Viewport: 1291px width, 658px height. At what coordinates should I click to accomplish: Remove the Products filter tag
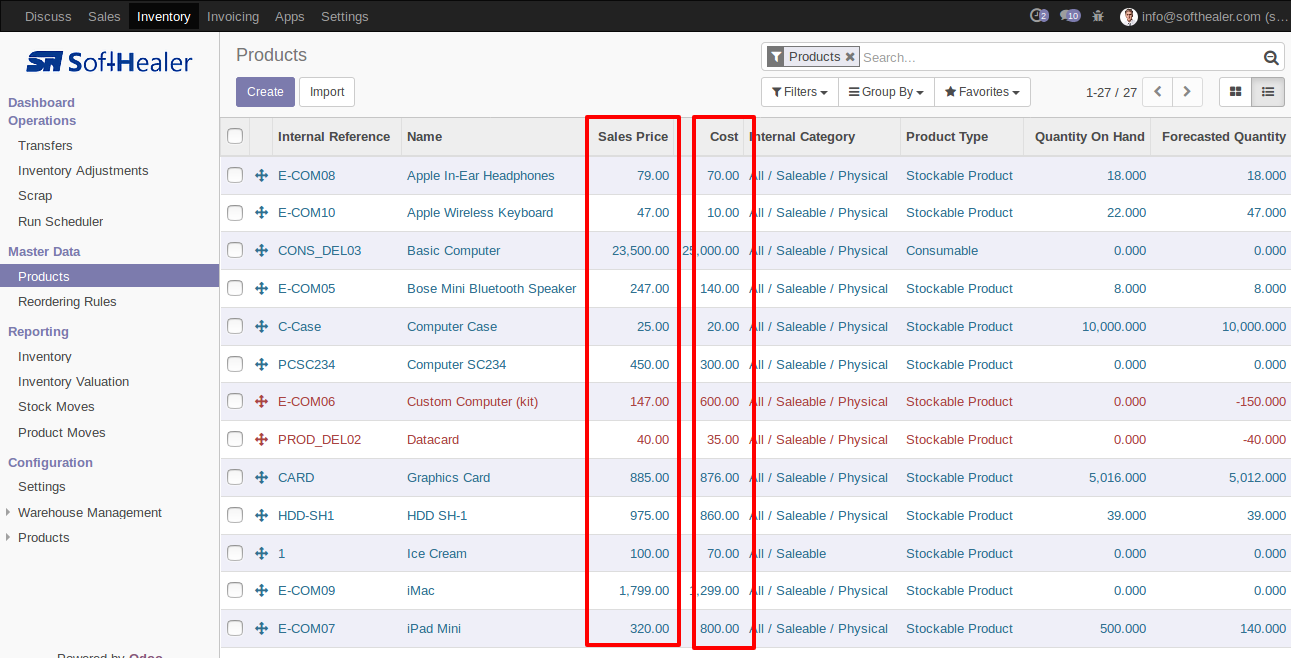(850, 57)
